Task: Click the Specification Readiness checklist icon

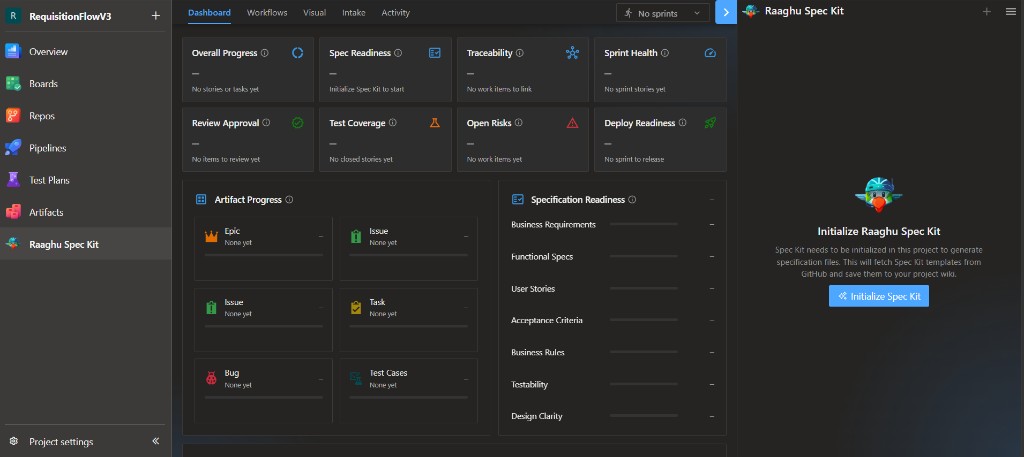Action: [518, 200]
